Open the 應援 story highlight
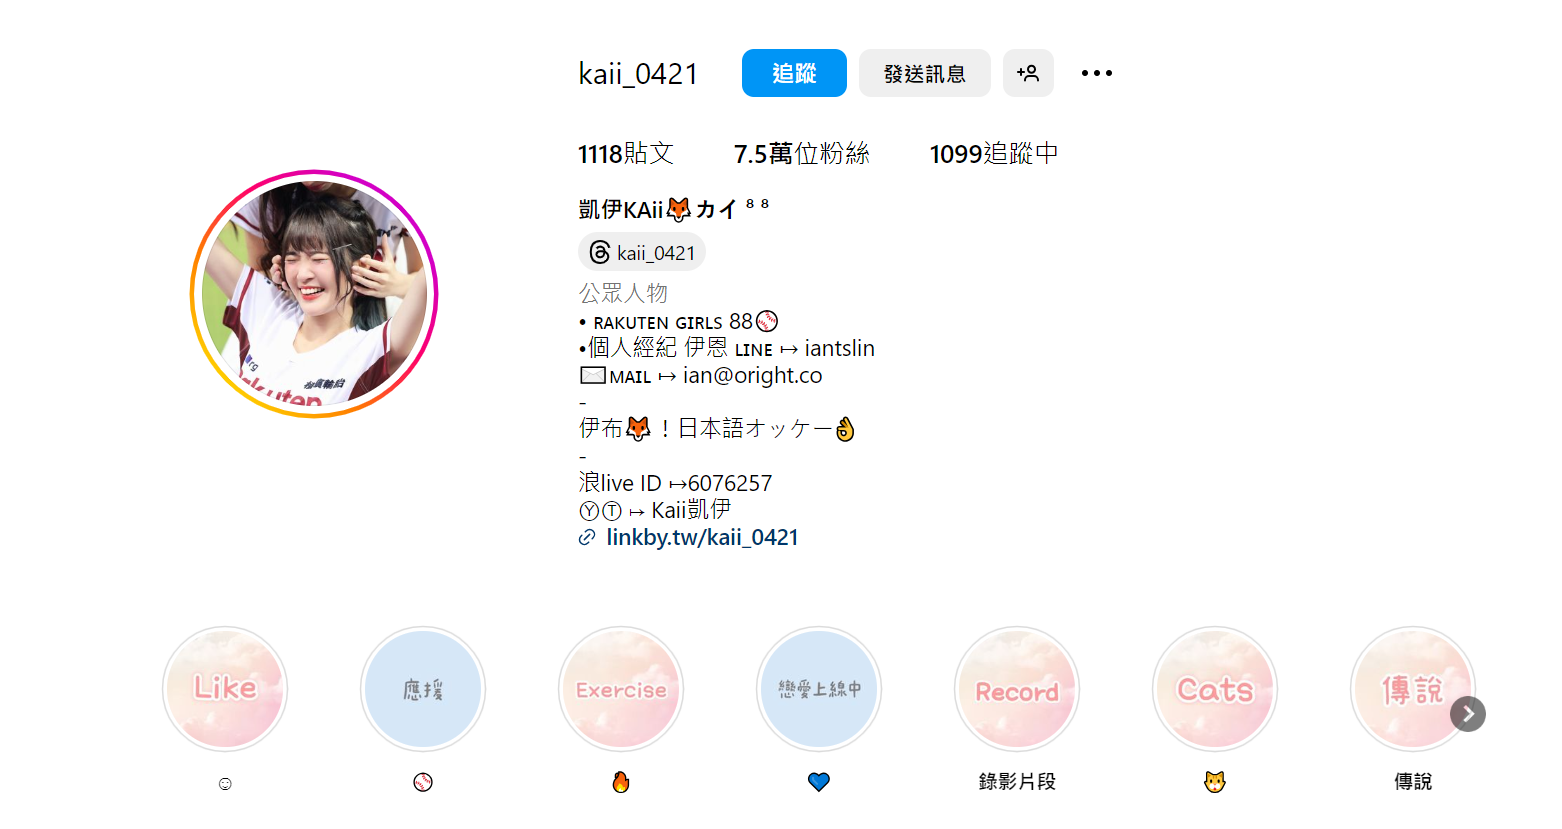Screen dimensions: 1562x829 tap(423, 689)
